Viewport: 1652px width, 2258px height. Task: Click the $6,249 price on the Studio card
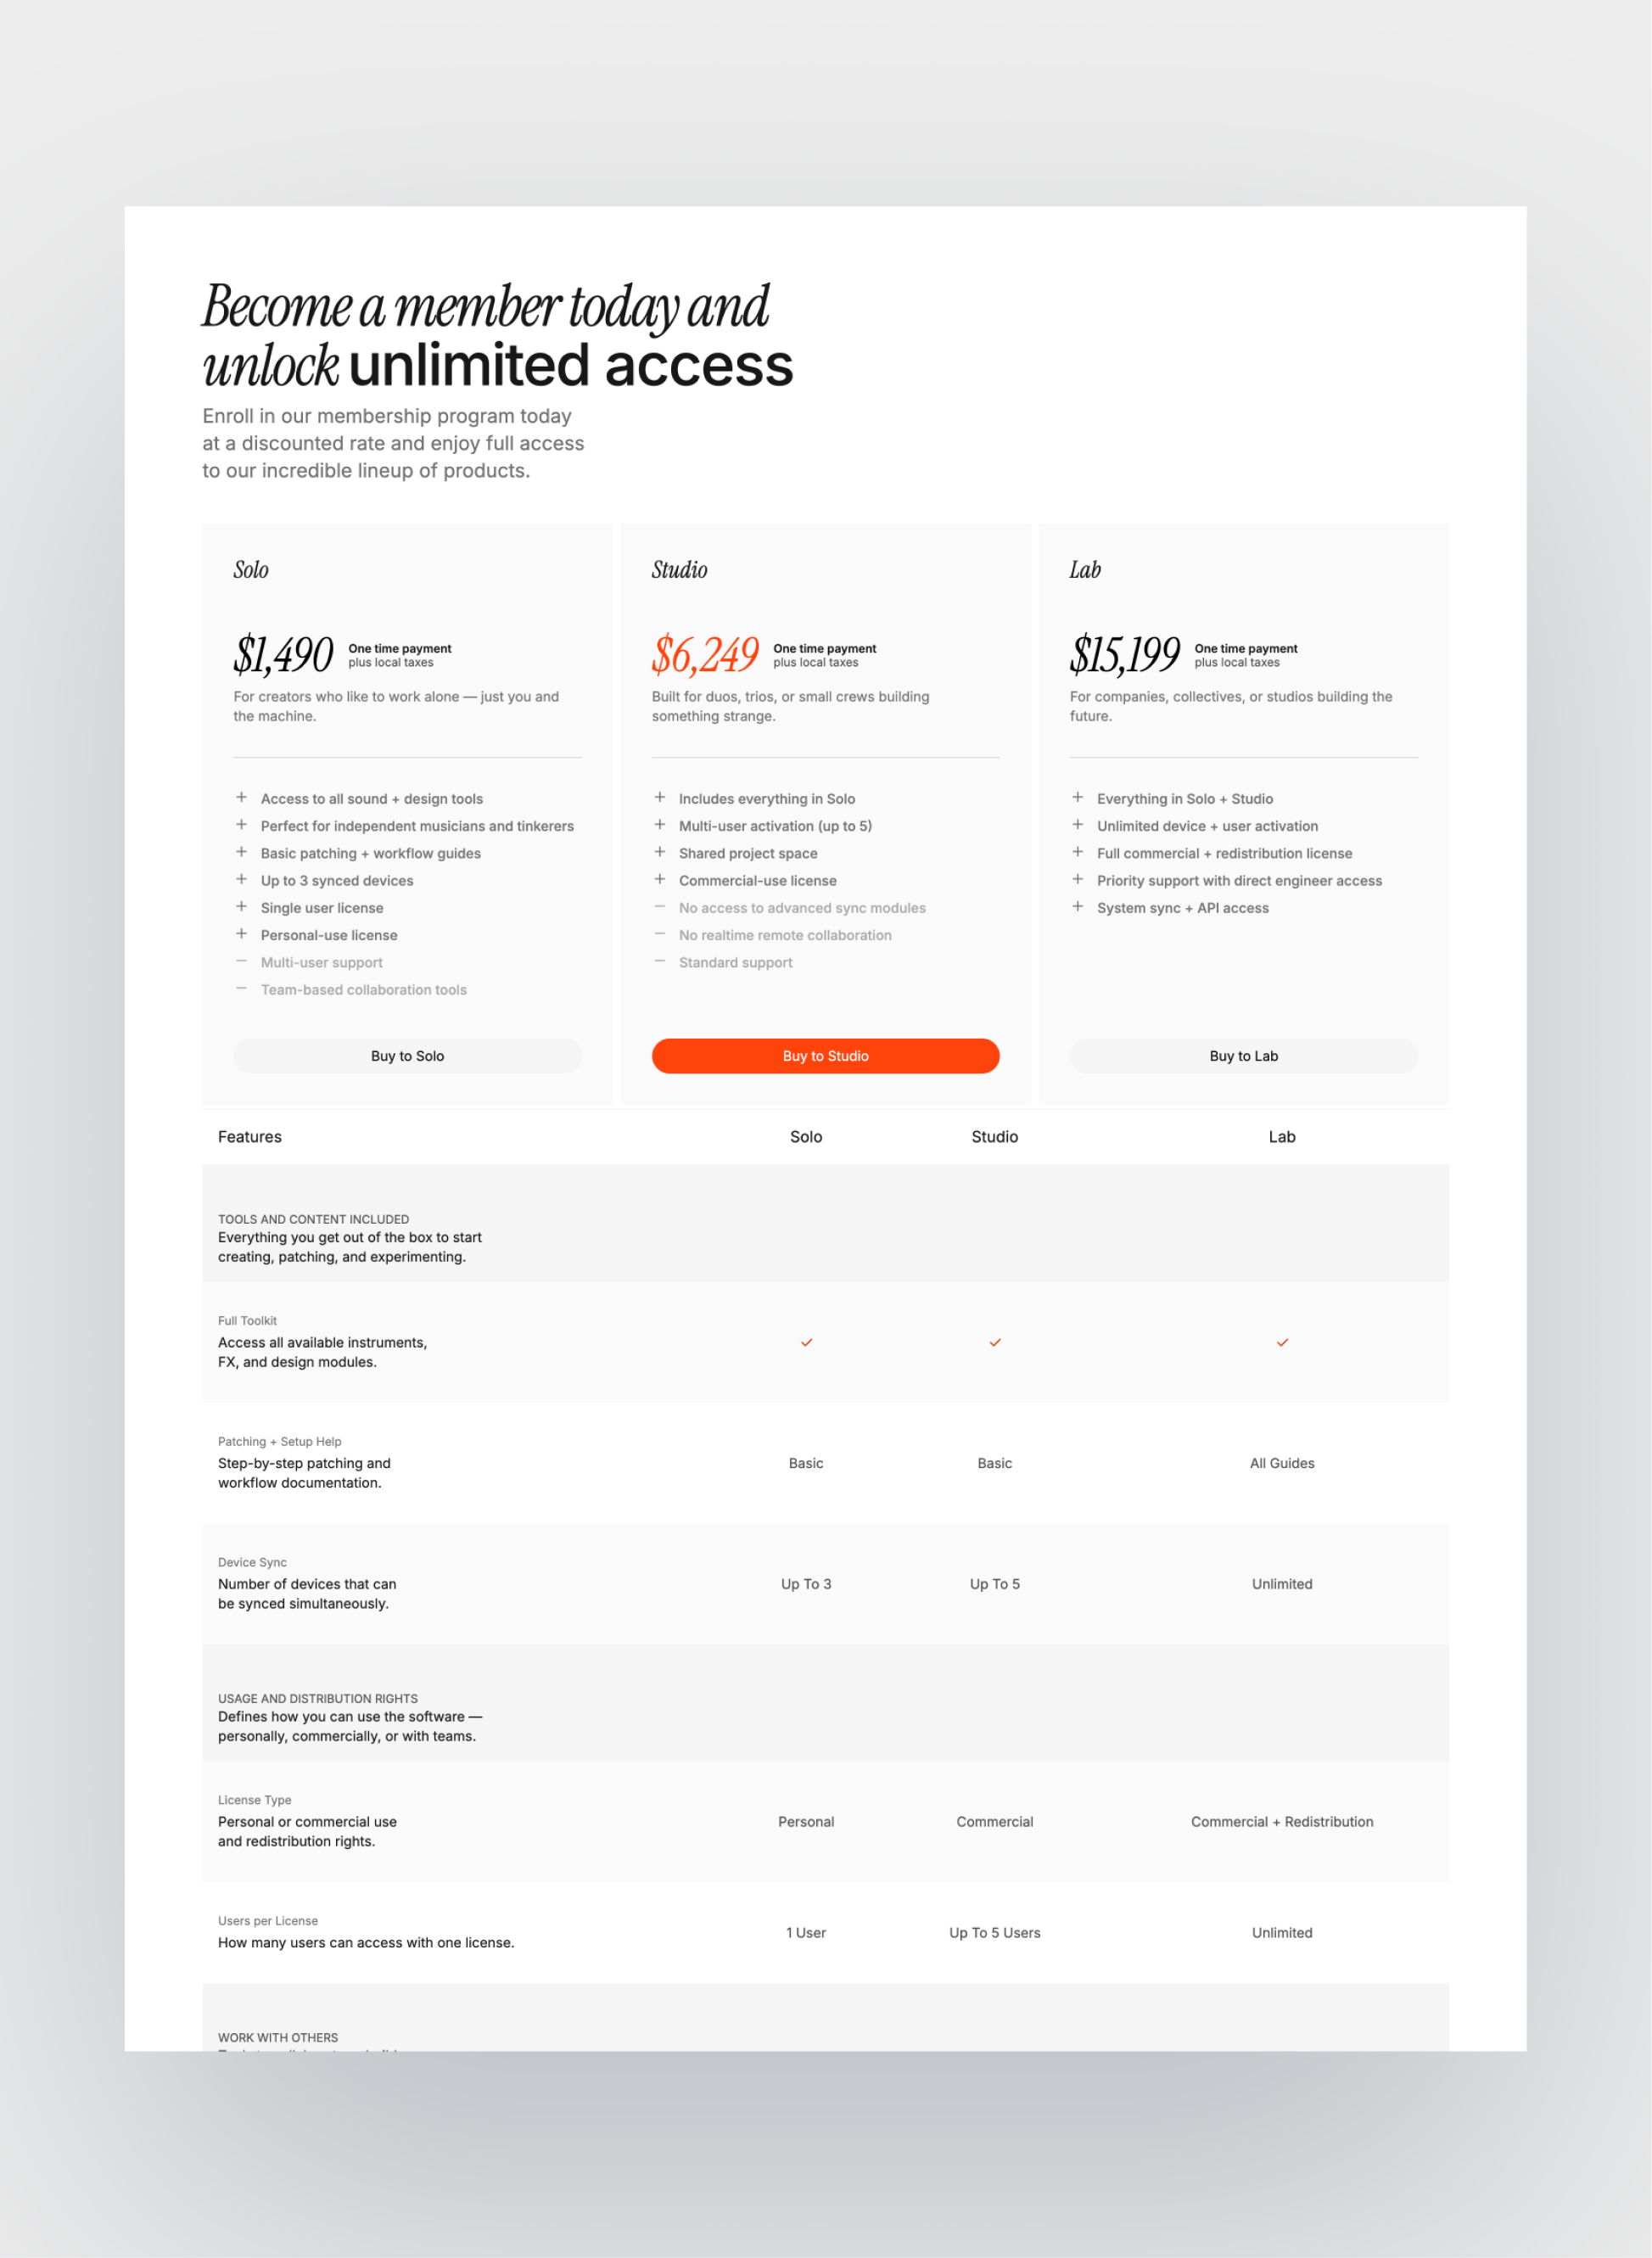[x=707, y=655]
